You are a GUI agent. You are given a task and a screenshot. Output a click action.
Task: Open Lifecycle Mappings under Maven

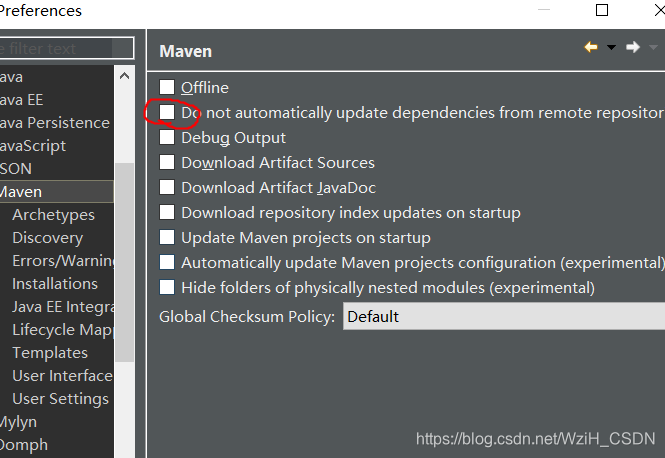[63, 329]
